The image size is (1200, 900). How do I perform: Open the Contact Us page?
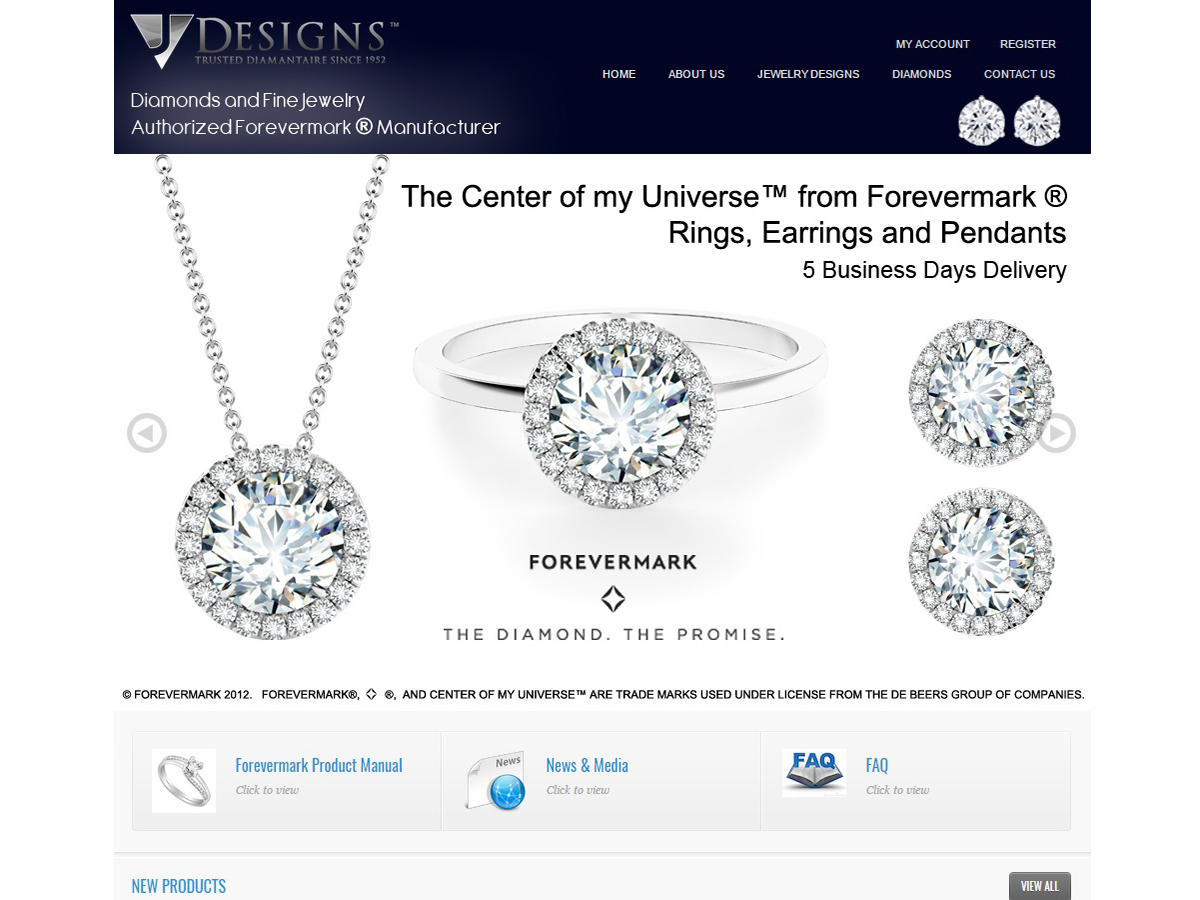click(x=1019, y=74)
